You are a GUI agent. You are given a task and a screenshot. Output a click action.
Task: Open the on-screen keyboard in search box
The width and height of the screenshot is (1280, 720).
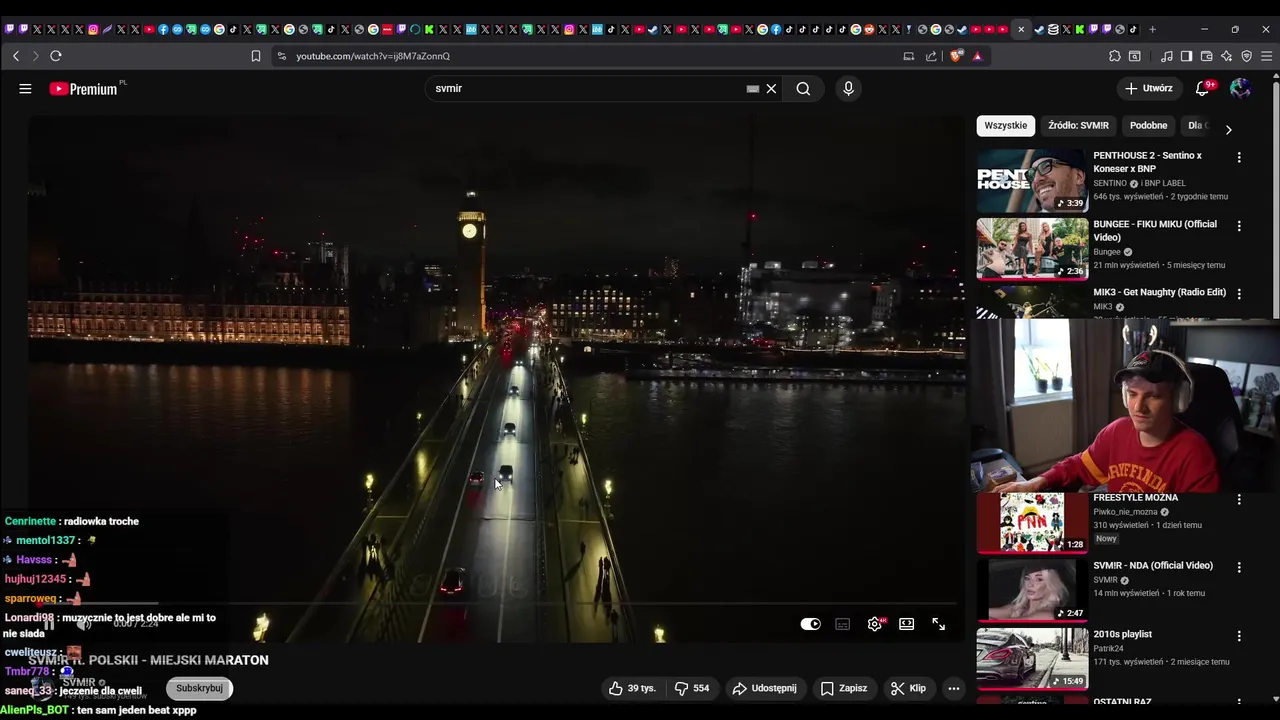point(753,89)
